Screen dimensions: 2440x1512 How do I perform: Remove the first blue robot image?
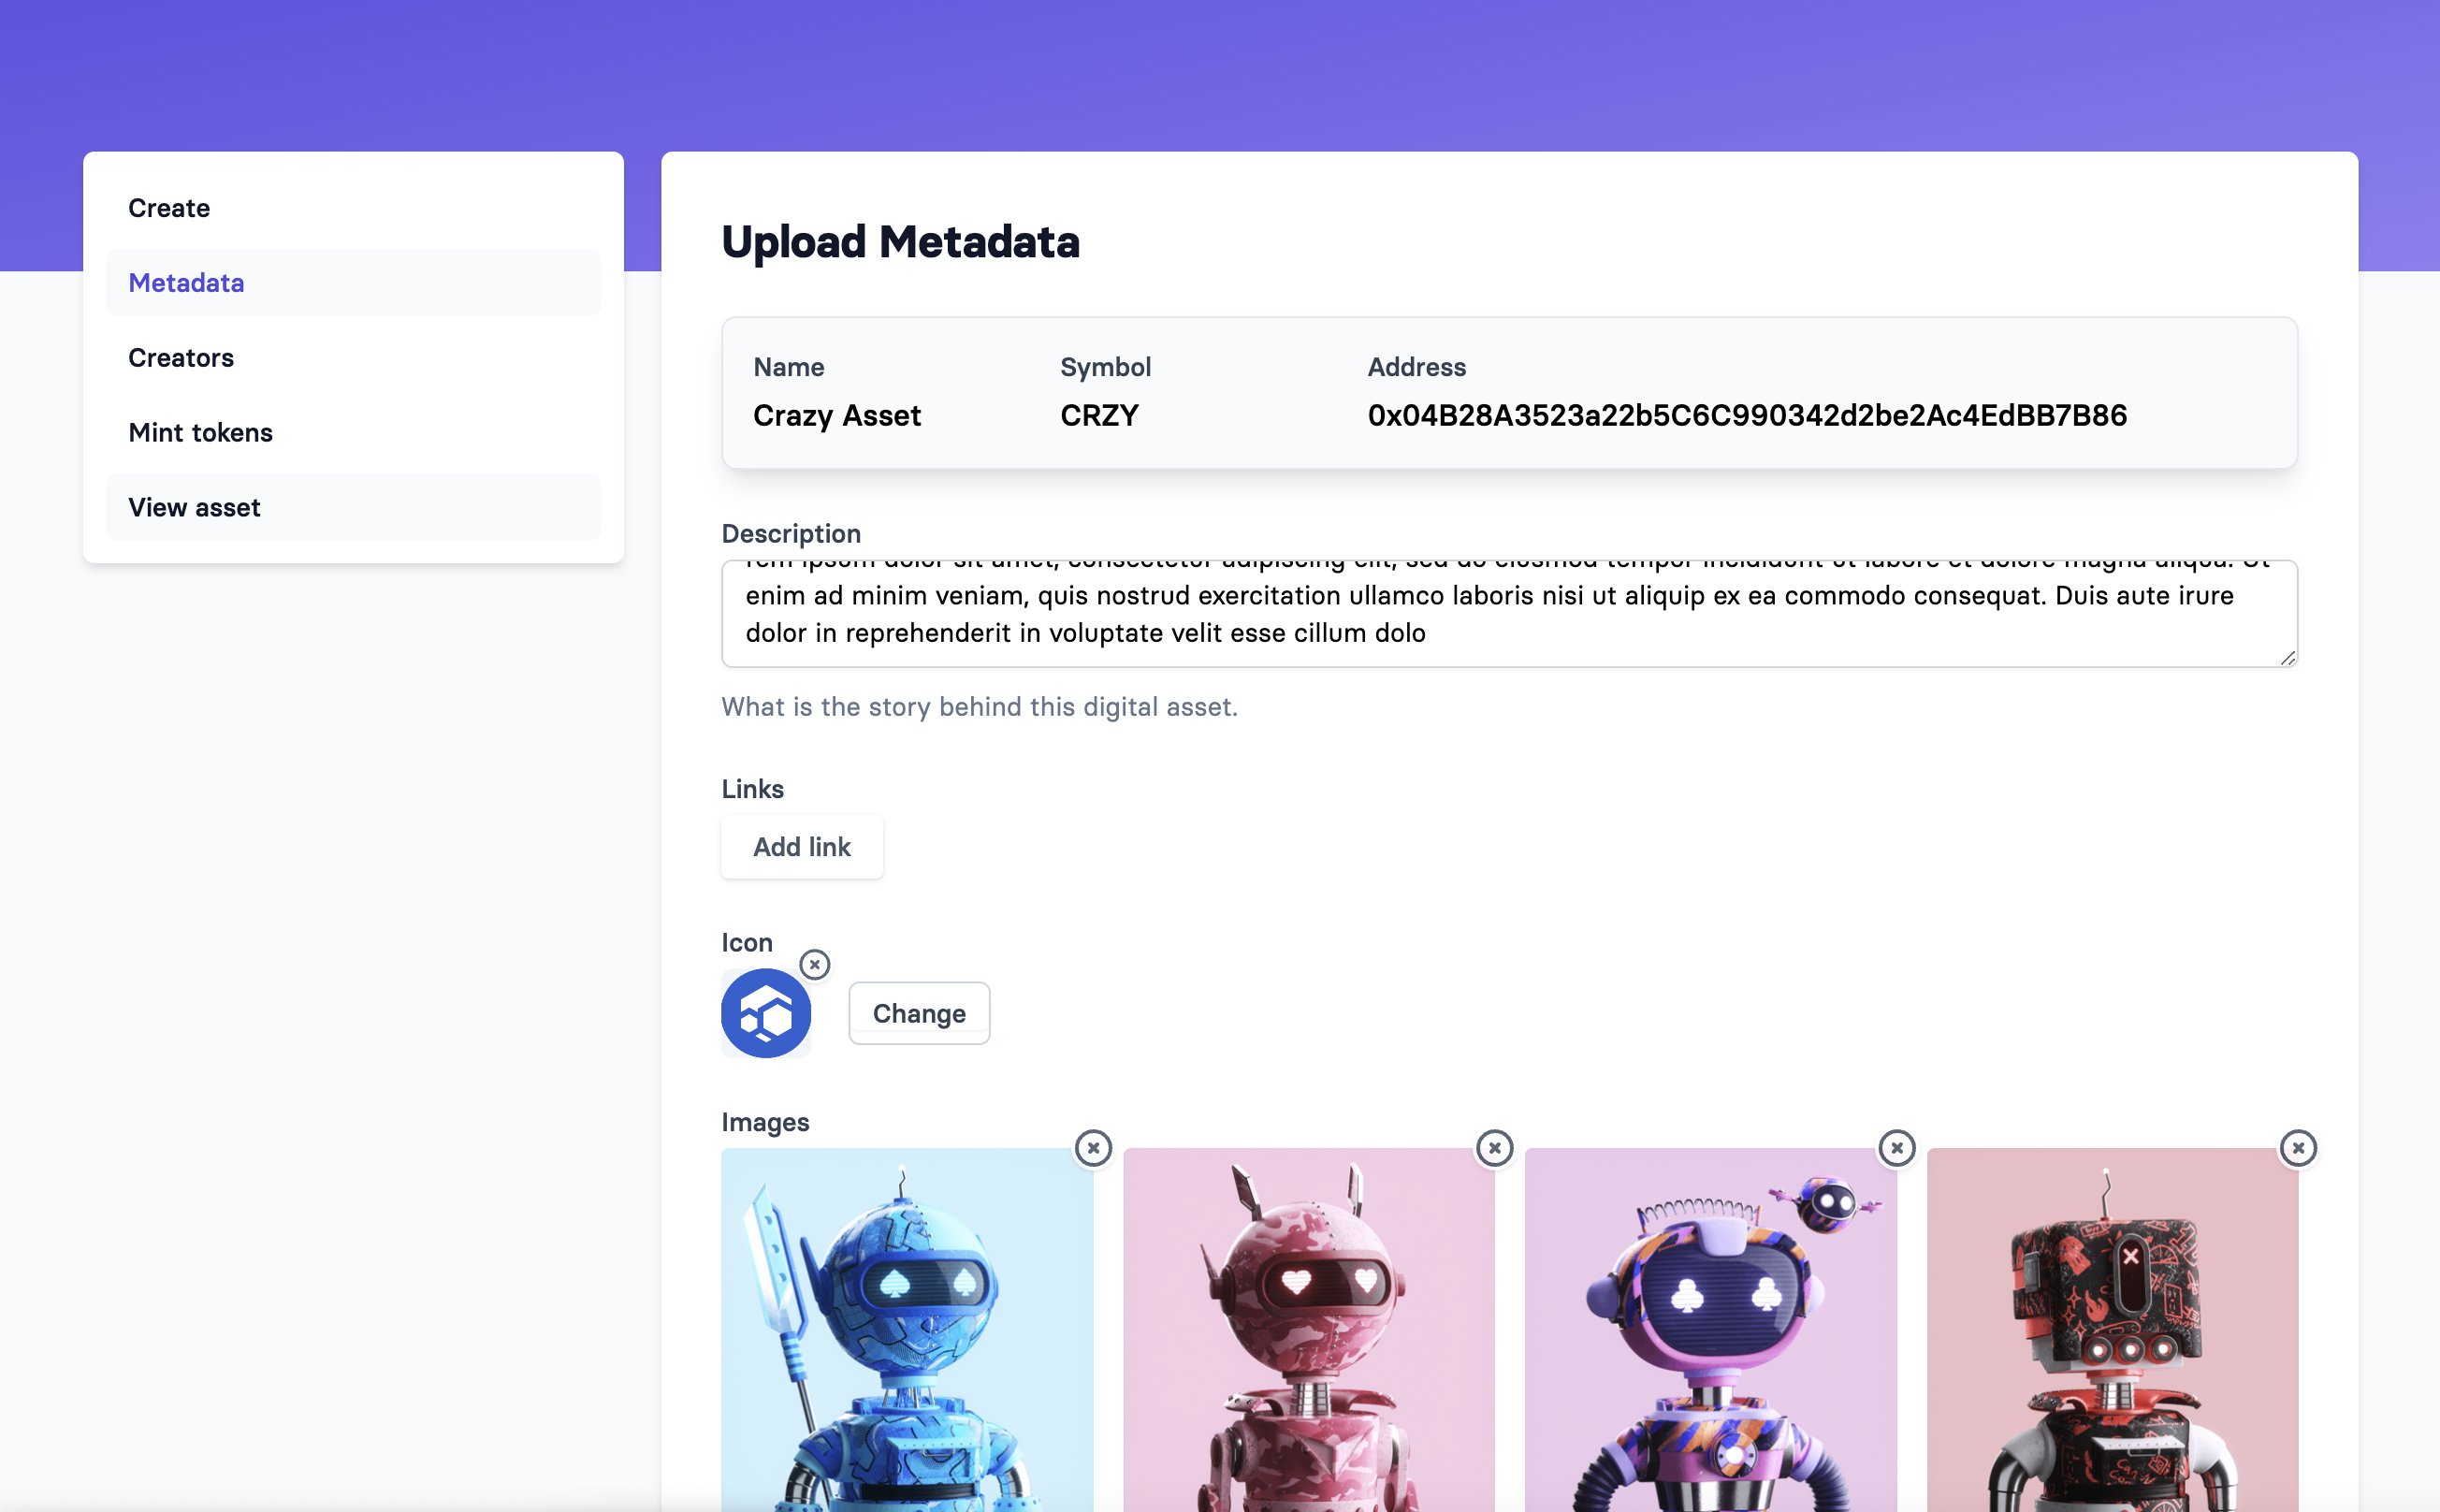pos(1093,1147)
